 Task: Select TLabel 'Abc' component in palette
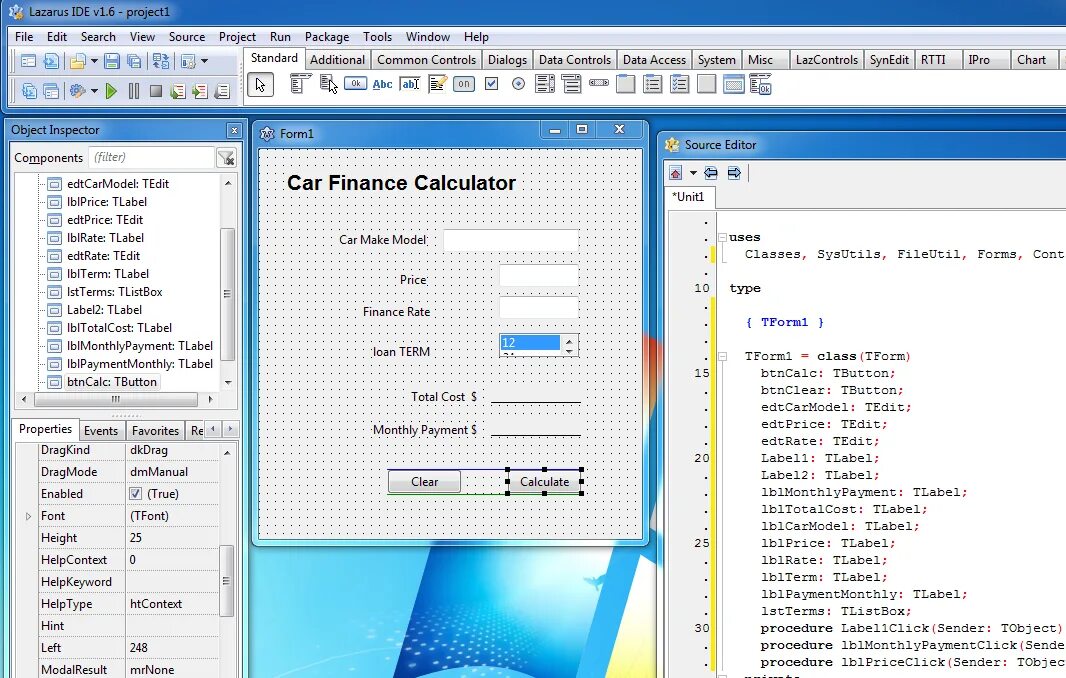(x=382, y=84)
